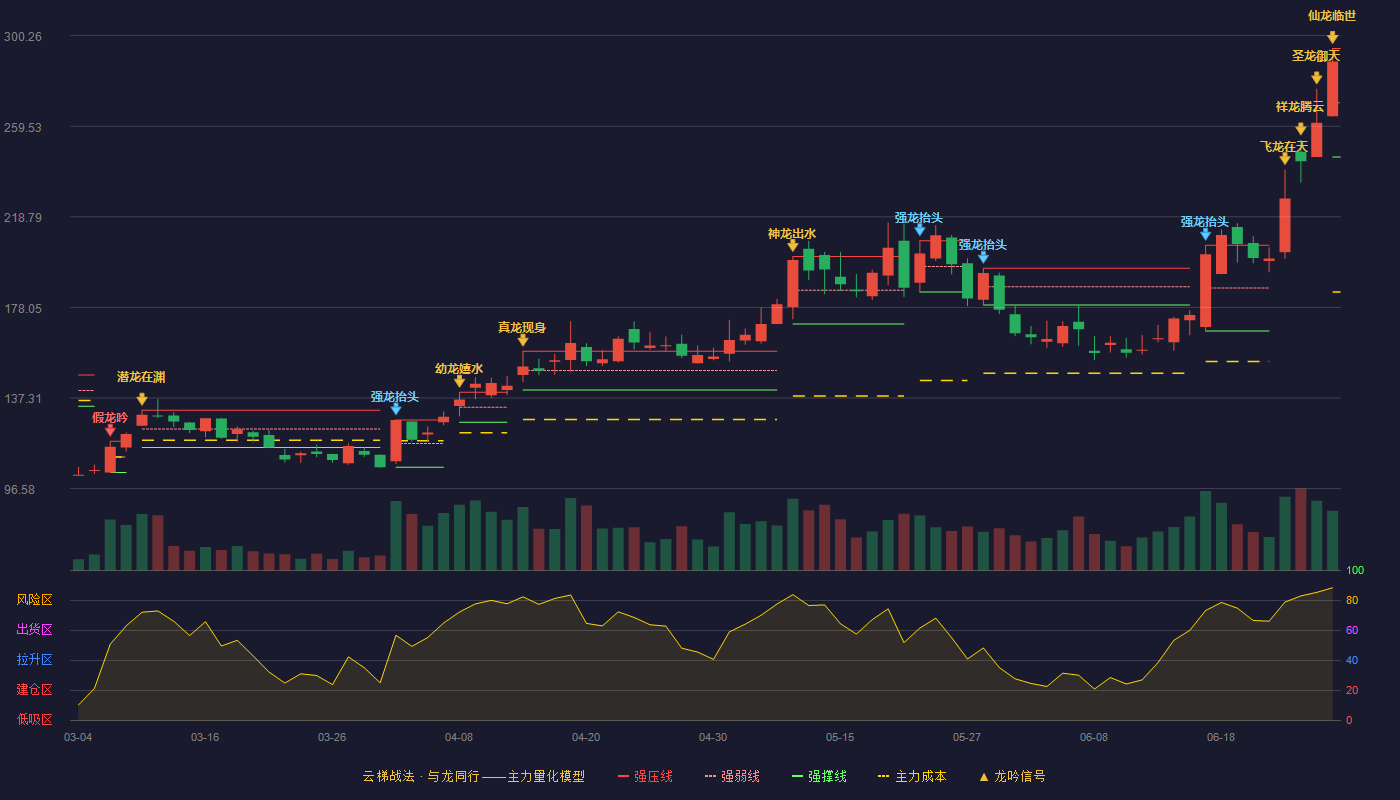Viewport: 1400px width, 800px height.
Task: Click the yellow triangle icon of 龙吟信号 legend
Action: (983, 776)
